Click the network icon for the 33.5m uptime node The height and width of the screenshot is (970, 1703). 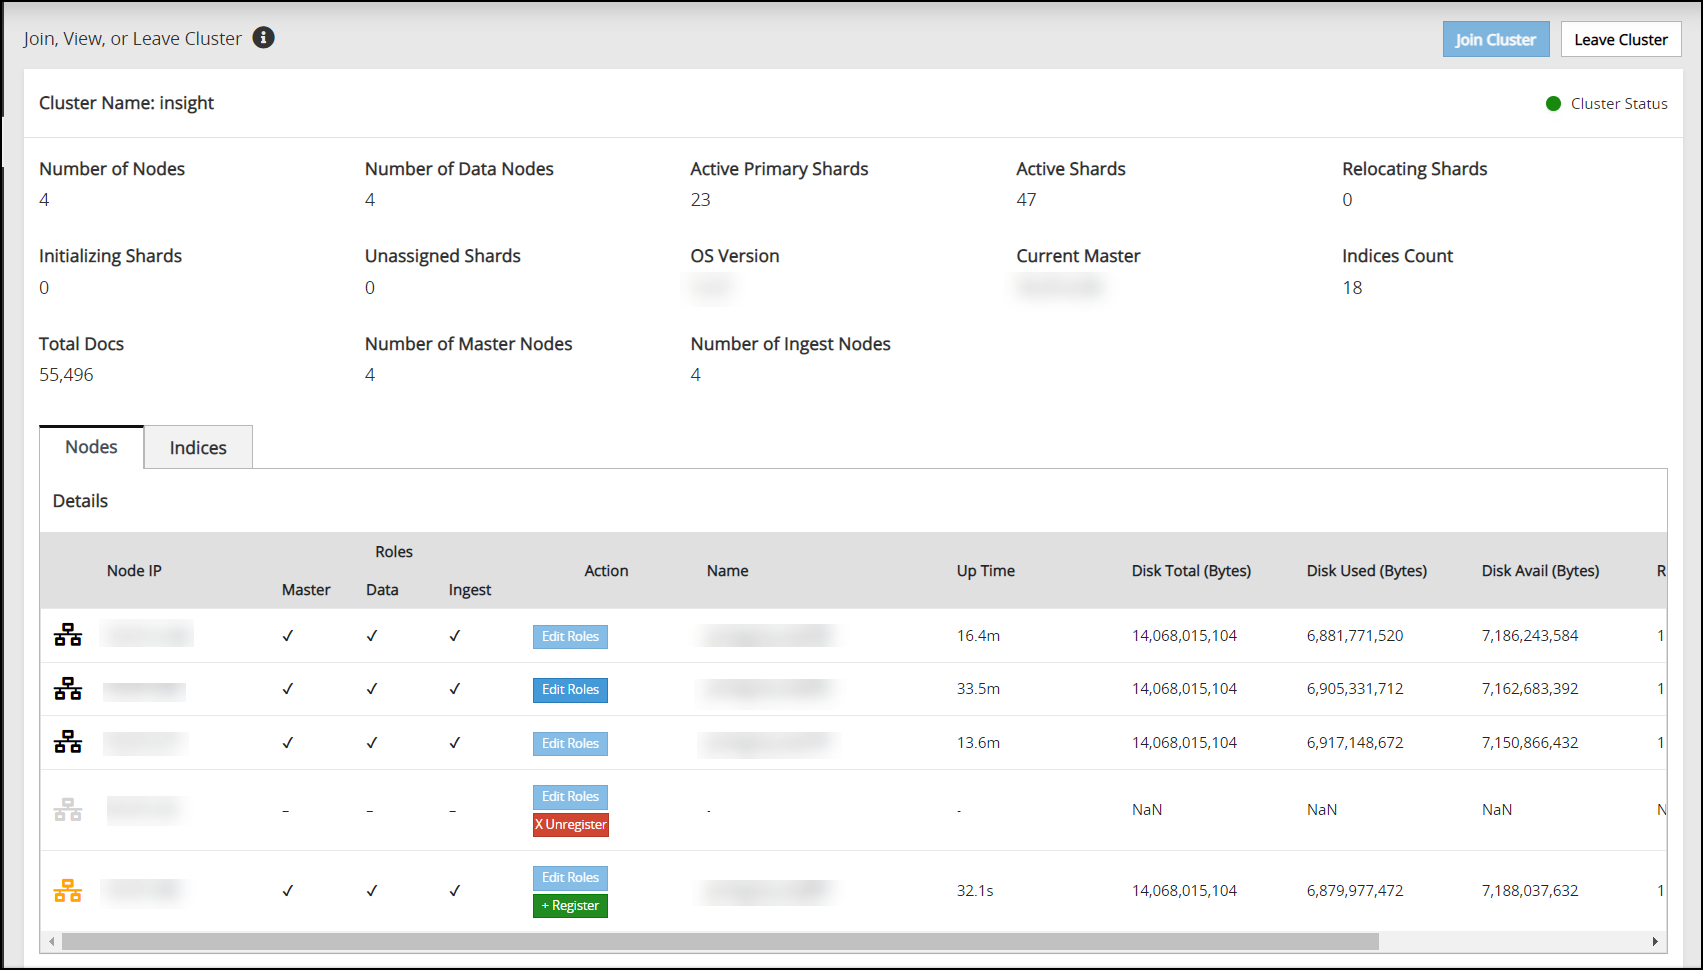[x=68, y=689]
